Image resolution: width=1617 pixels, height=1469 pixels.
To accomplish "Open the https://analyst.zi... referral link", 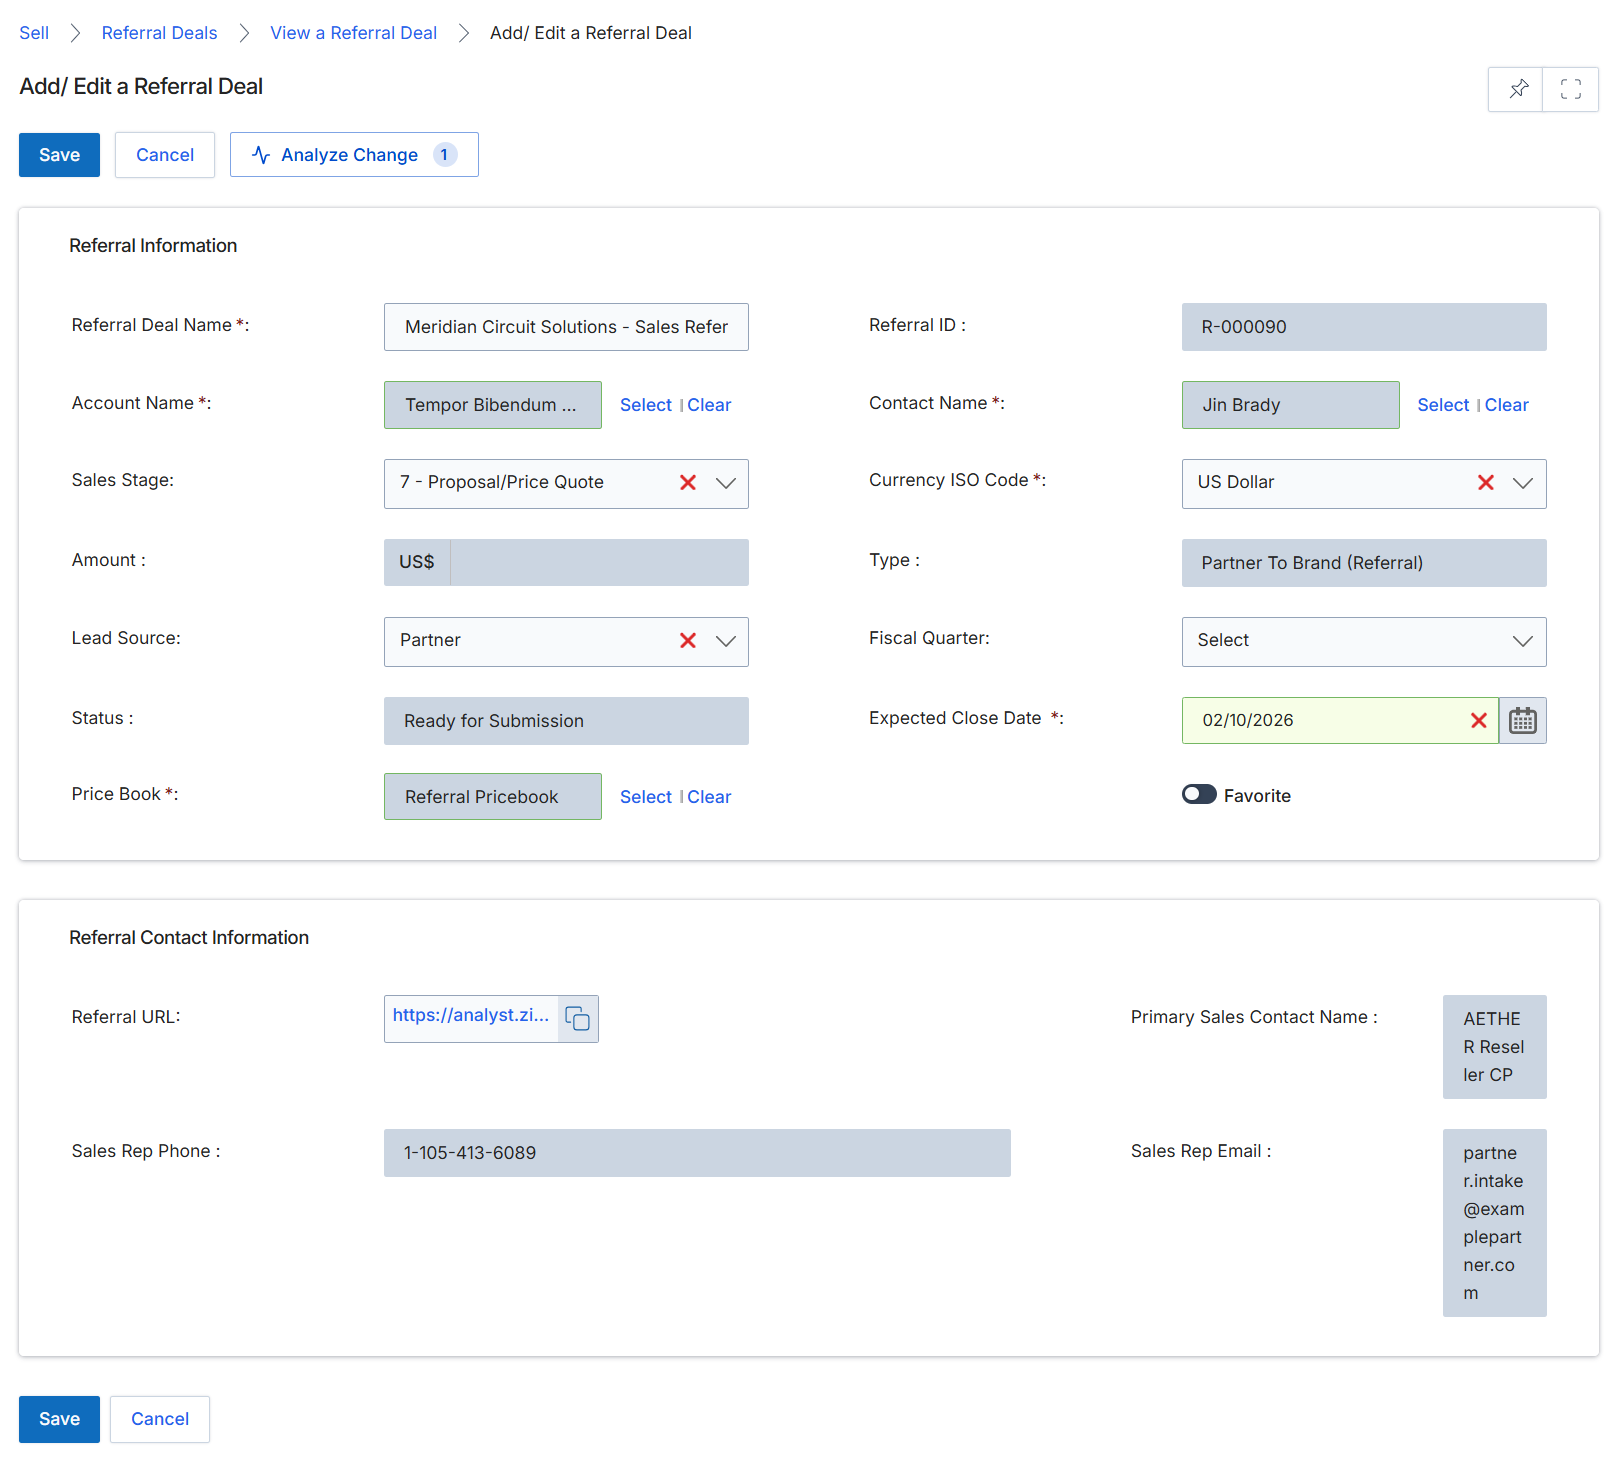I will point(471,1015).
